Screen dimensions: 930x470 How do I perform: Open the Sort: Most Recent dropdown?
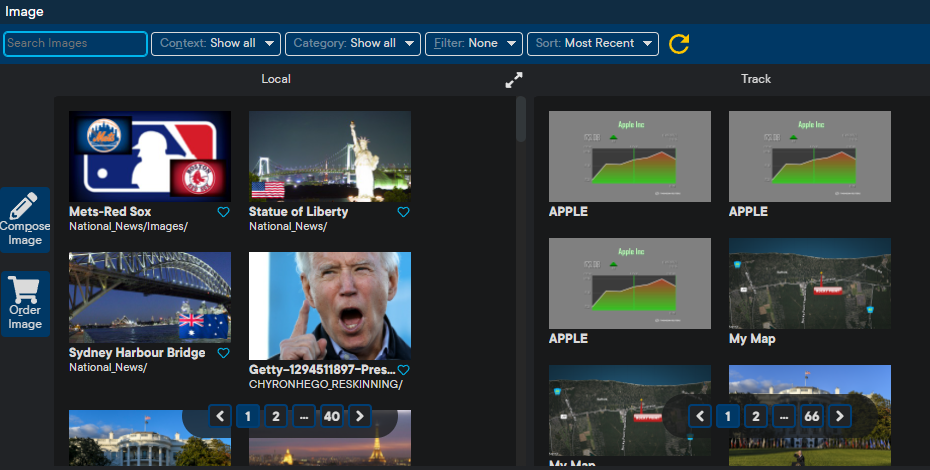(x=592, y=44)
